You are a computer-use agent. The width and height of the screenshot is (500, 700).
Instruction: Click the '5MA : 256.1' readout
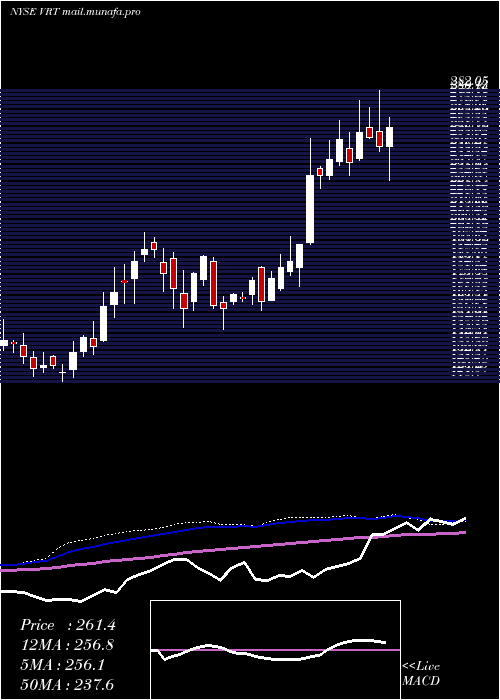[x=62, y=665]
